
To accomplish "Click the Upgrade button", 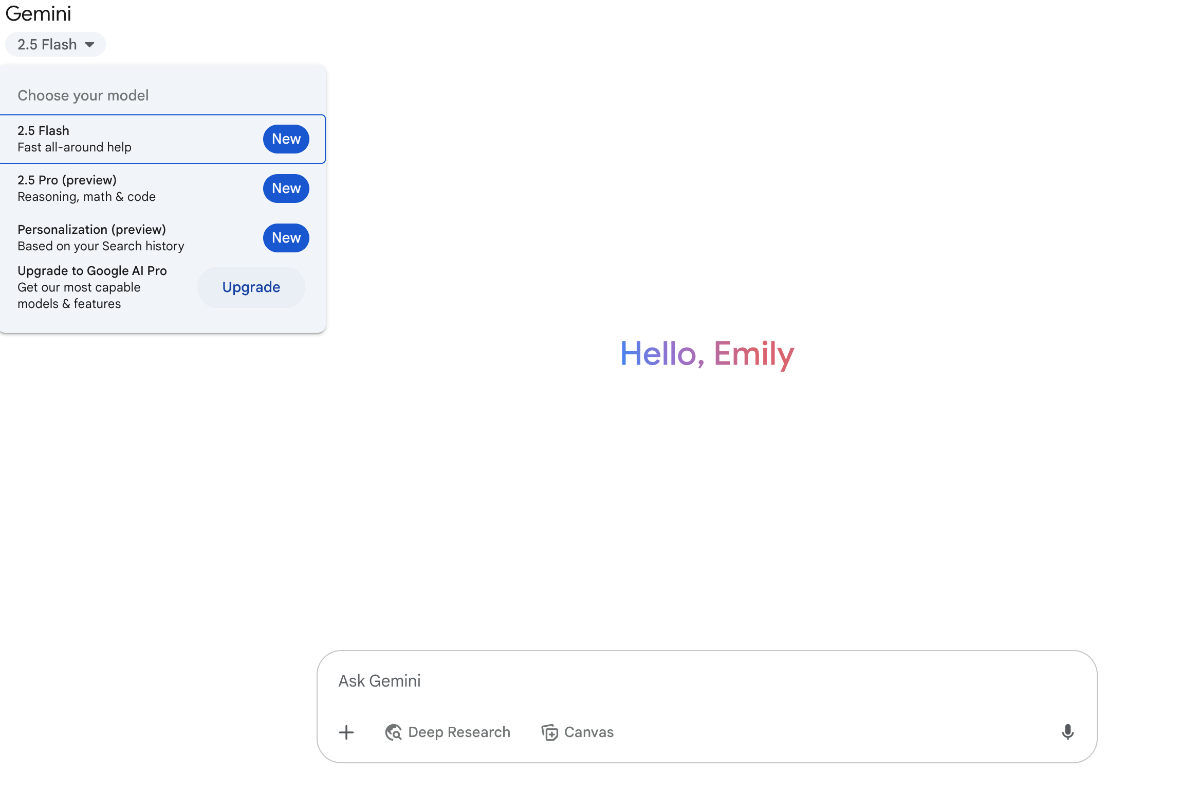I will pos(251,287).
